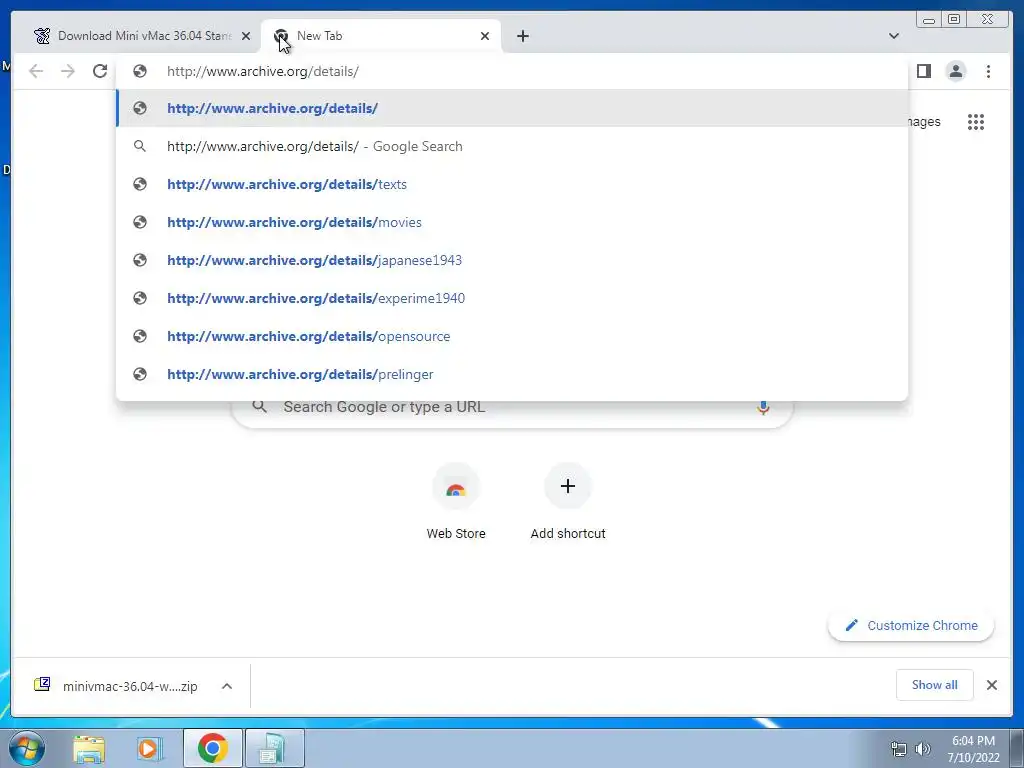
Task: Switch to Download Mini vMac tab
Action: point(137,36)
